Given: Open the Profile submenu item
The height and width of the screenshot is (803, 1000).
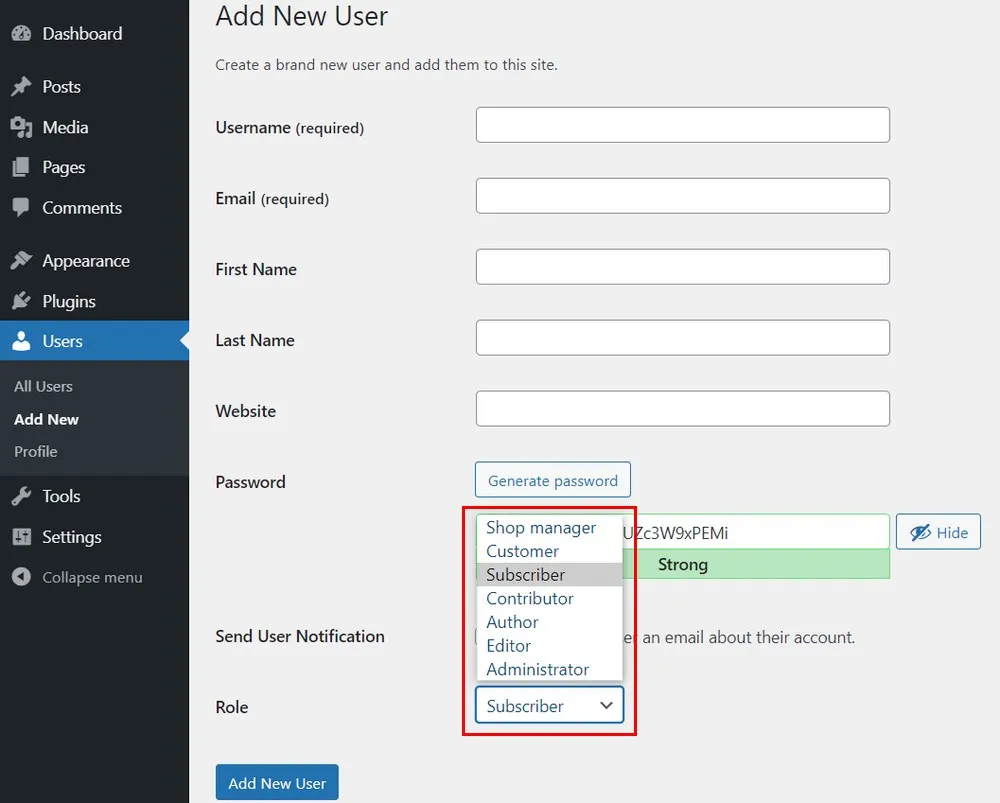Looking at the screenshot, I should tap(36, 452).
